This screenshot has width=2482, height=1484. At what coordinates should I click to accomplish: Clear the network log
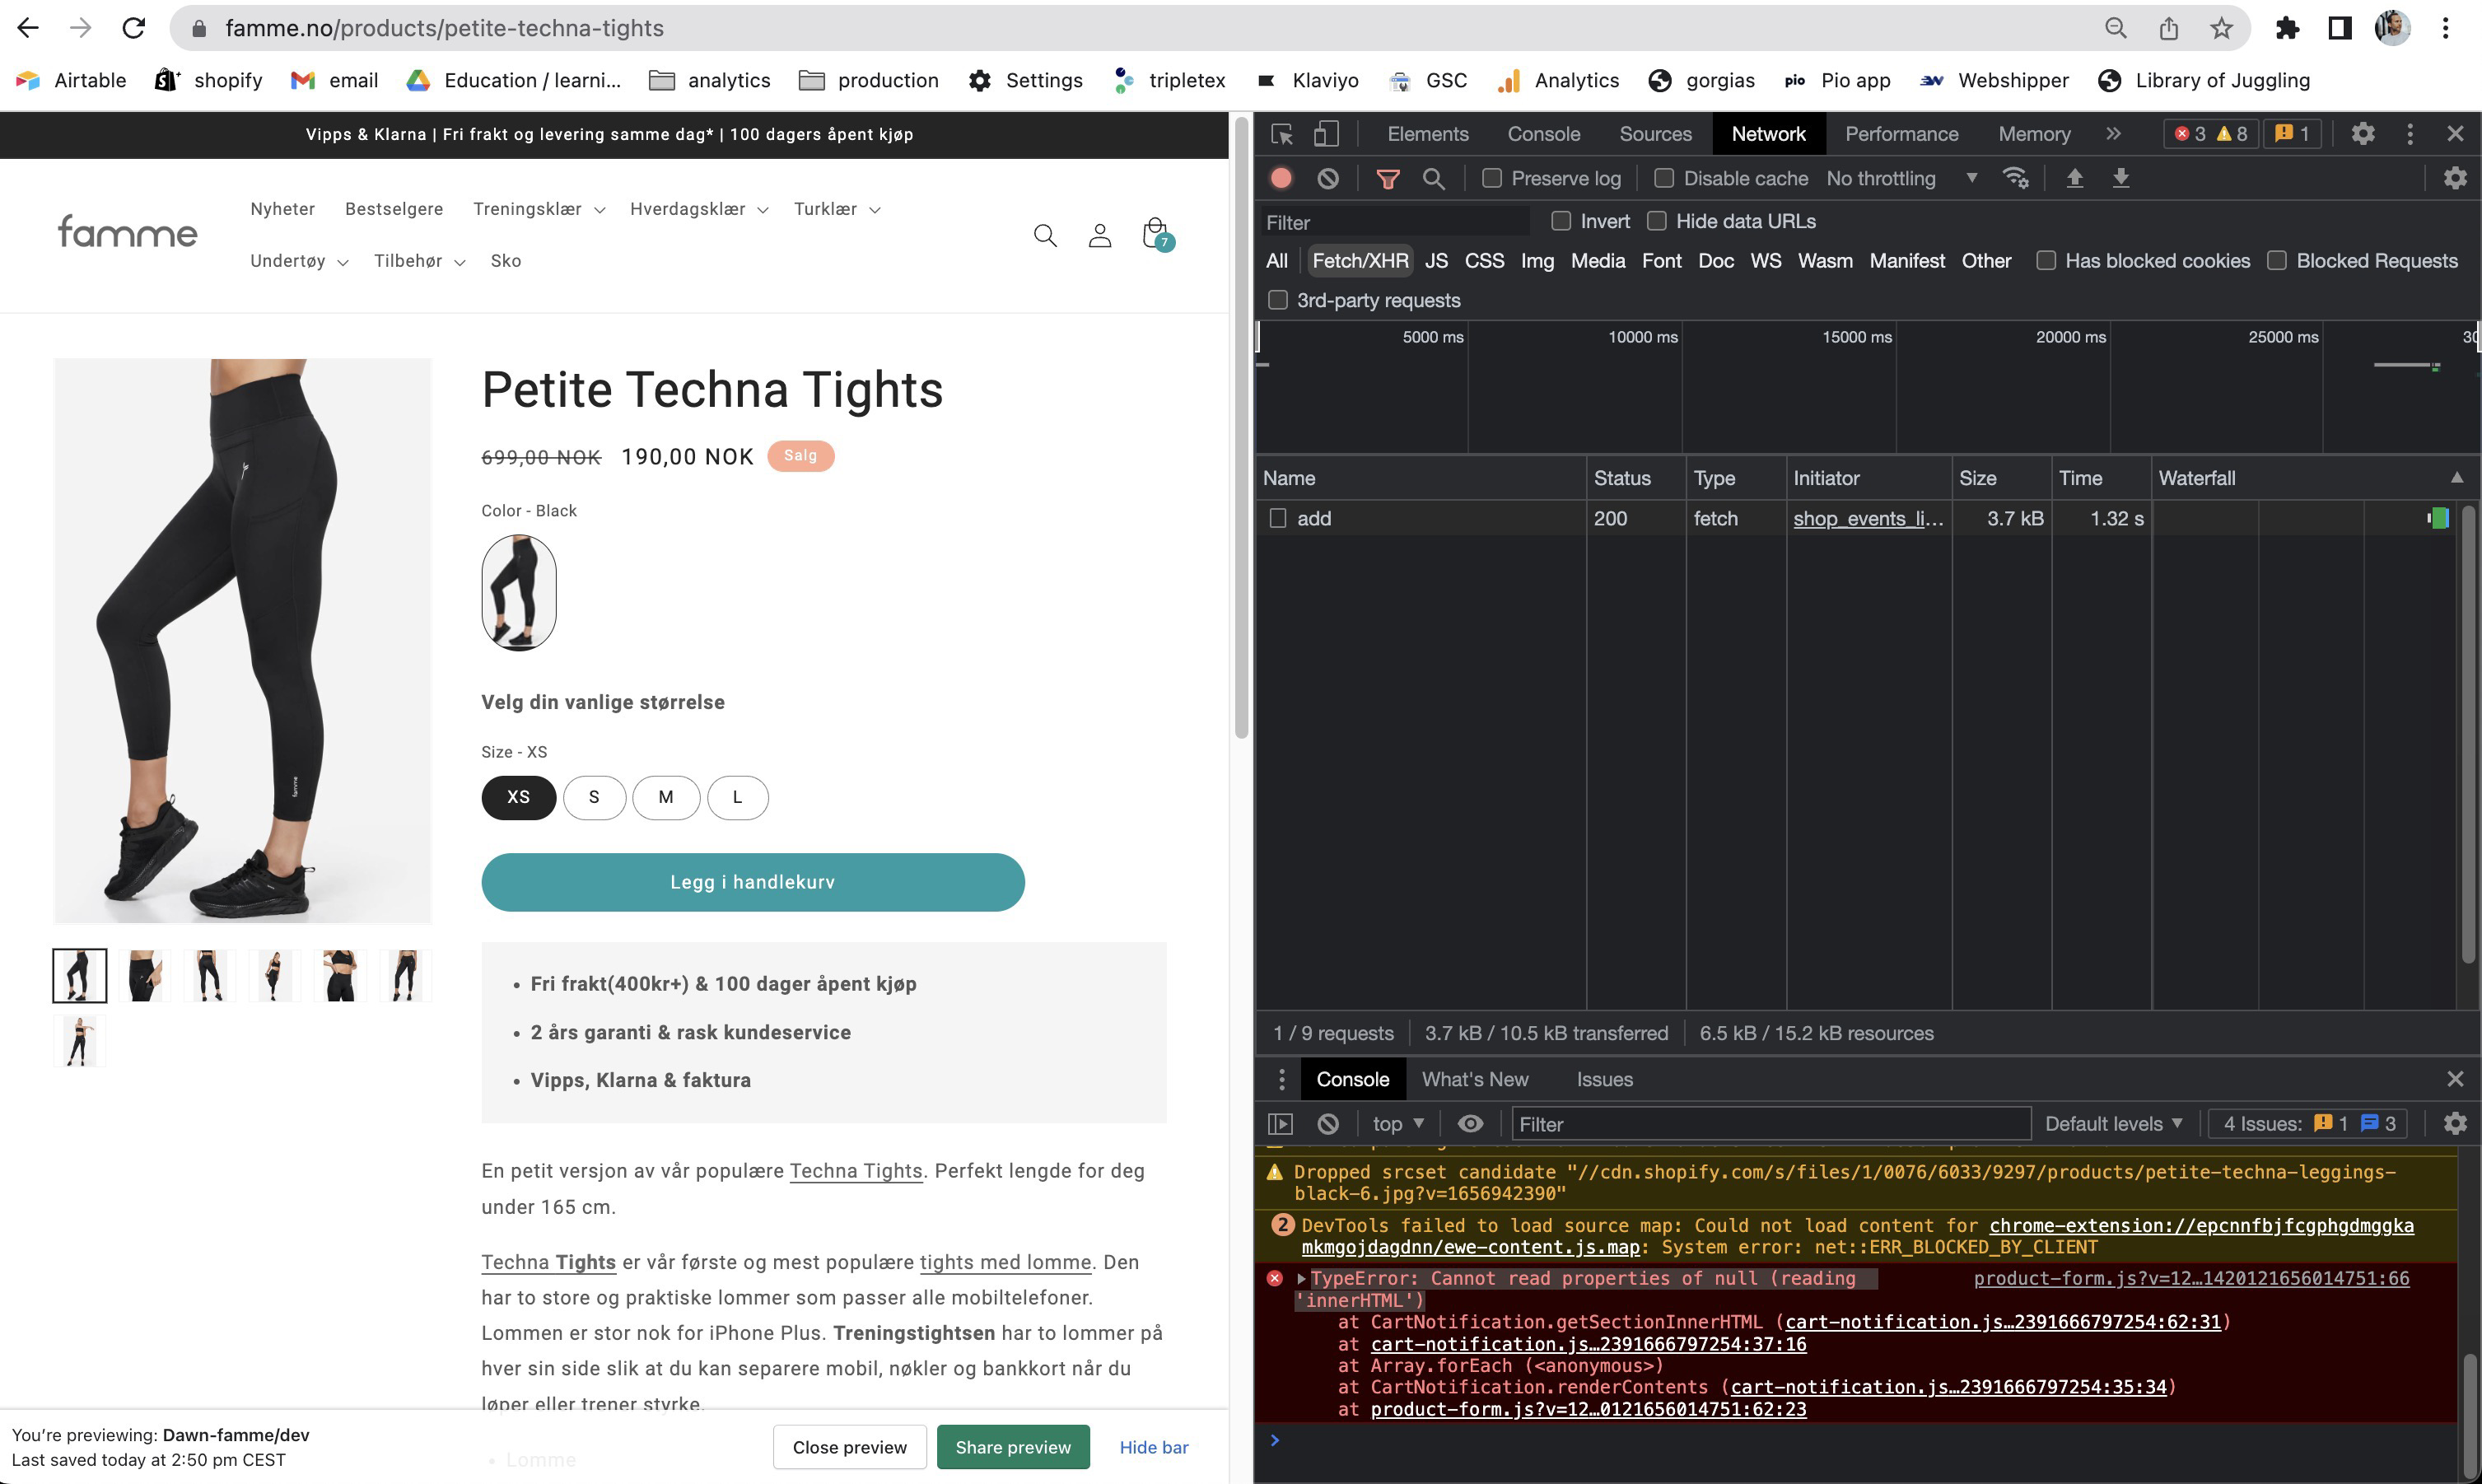[x=1328, y=178]
